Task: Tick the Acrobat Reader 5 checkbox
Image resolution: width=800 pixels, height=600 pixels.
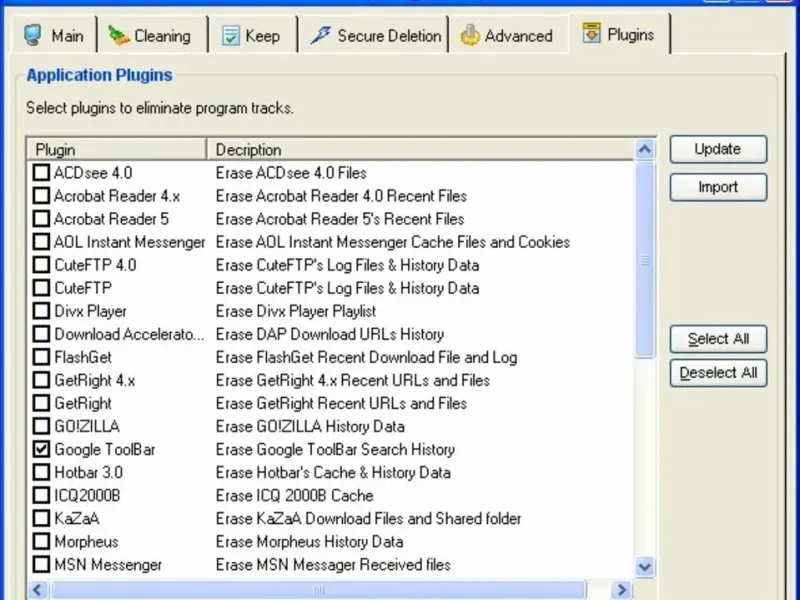Action: pos(41,218)
